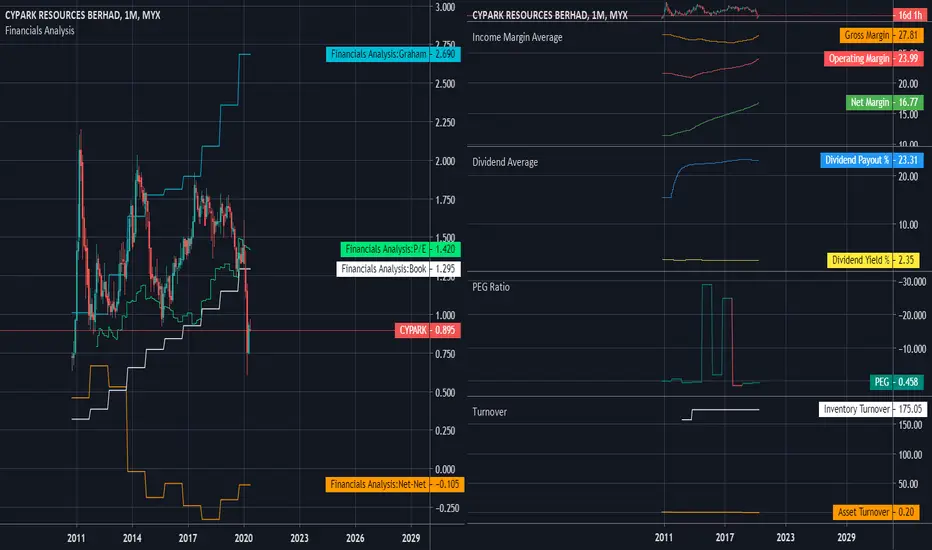Click the Financials Analysis:Graham 2.690 label
The width and height of the screenshot is (932, 550).
pos(393,54)
